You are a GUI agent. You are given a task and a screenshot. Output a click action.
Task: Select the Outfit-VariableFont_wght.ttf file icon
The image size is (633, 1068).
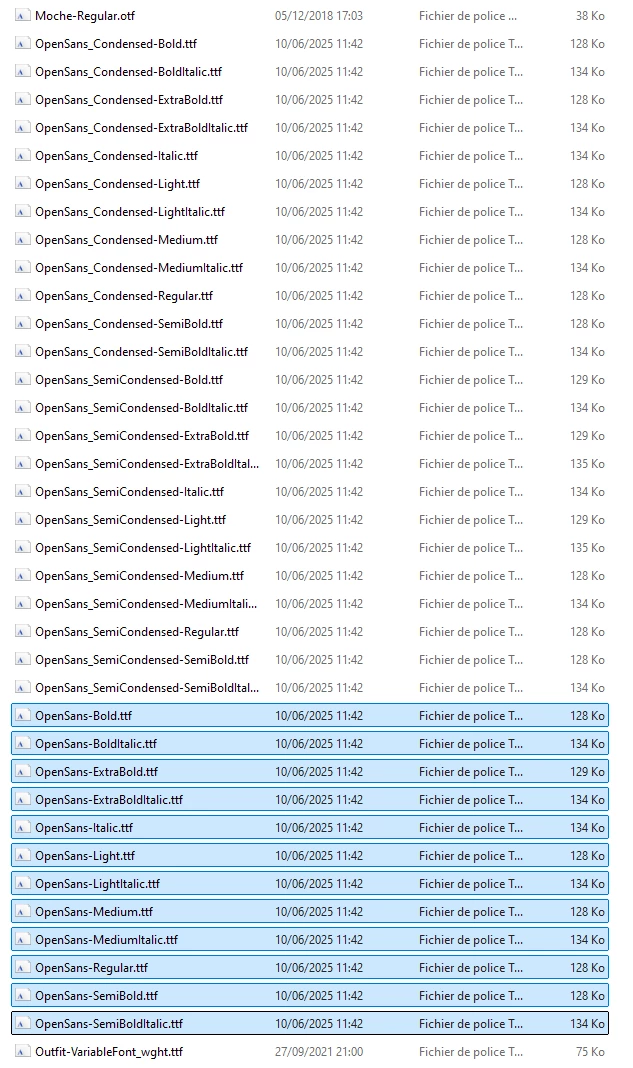point(22,1051)
